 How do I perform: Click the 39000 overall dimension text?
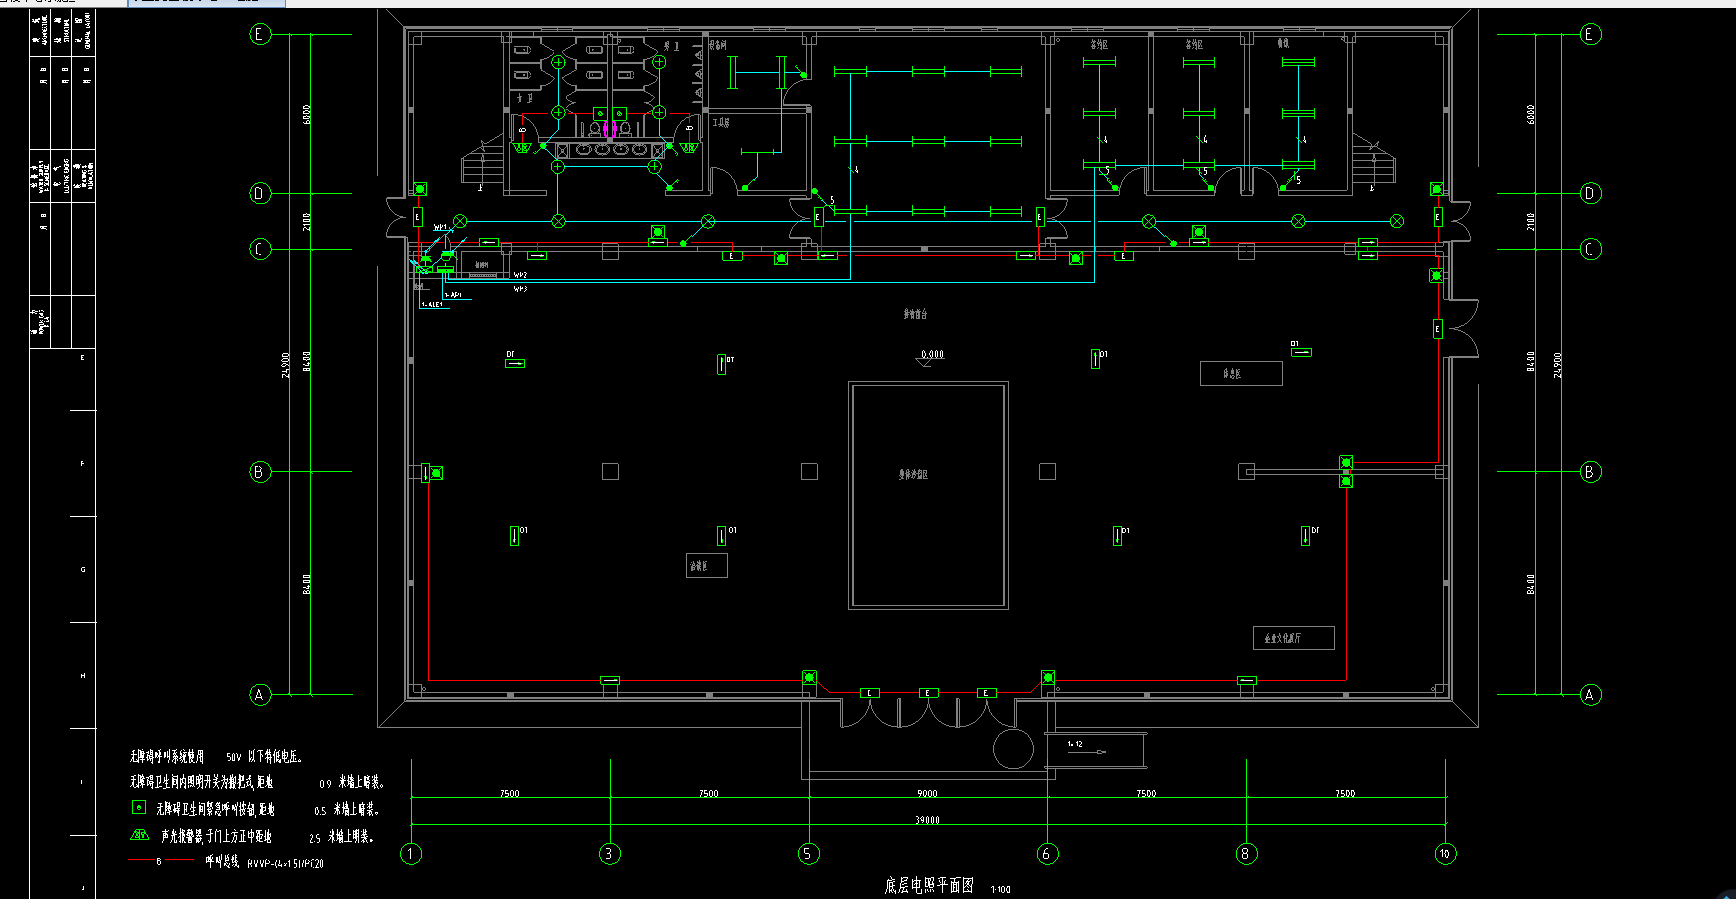[x=927, y=820]
